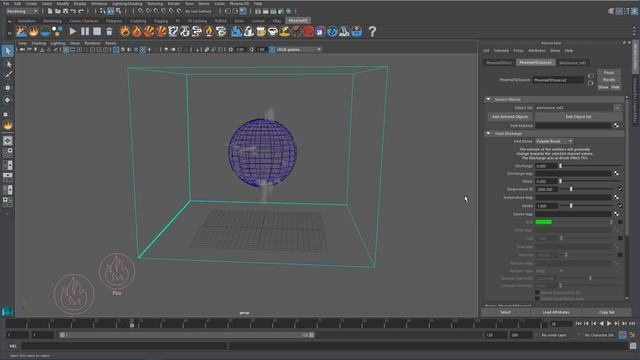Click the trash can delete cache icon
Screen dimensions: 640x360
[109, 31]
